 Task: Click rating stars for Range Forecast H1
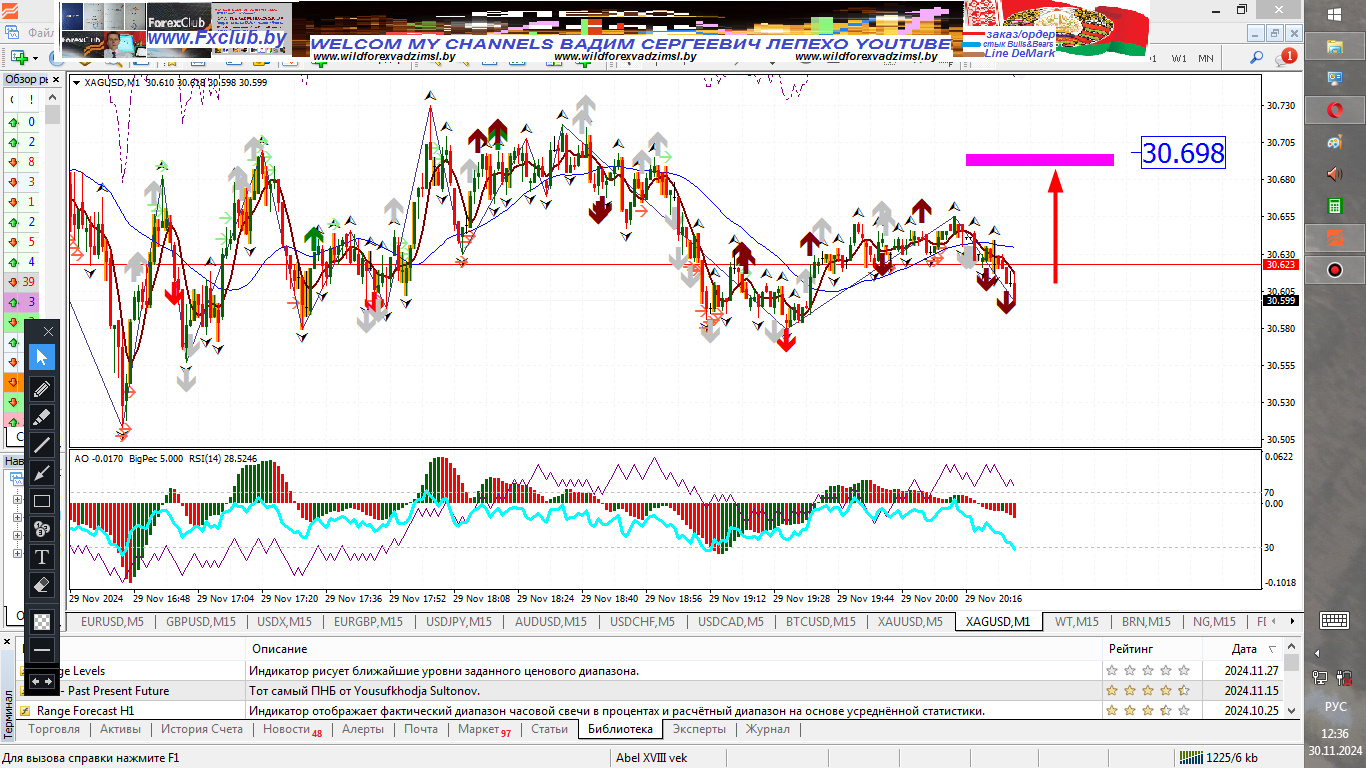click(x=1147, y=711)
